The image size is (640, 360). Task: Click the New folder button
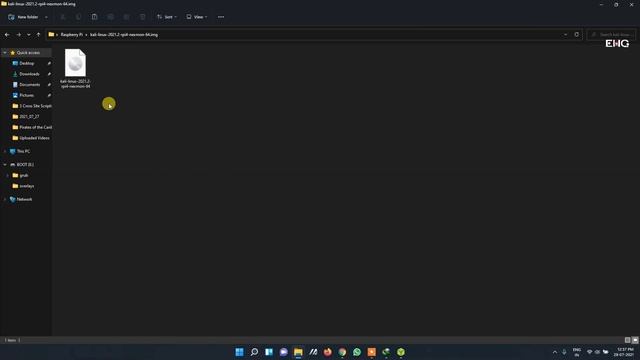[x=24, y=17]
